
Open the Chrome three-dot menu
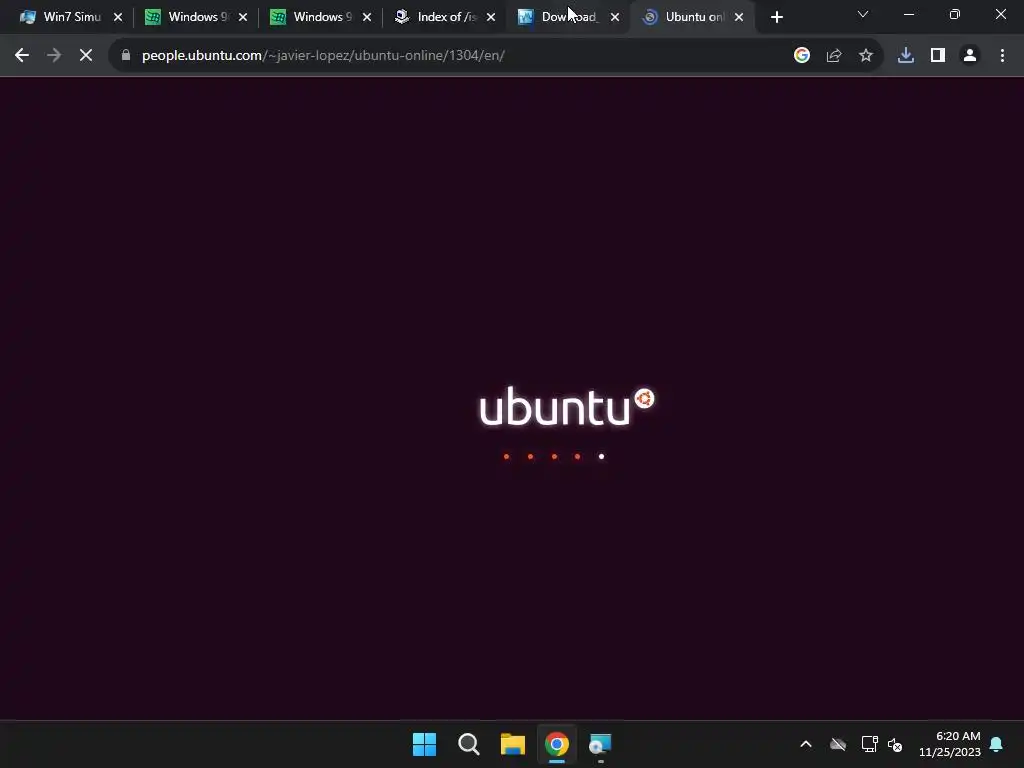click(1002, 56)
